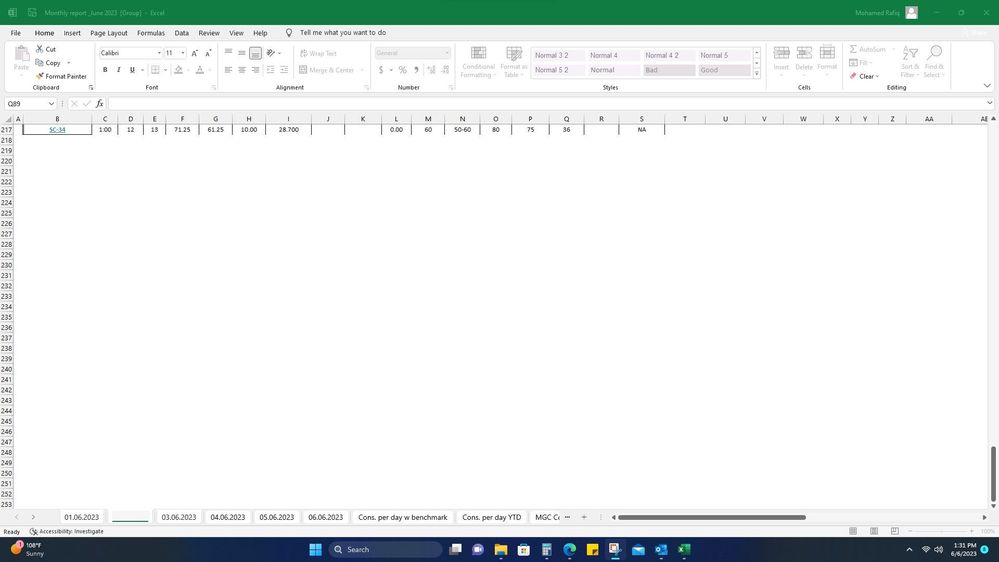Click the Increase Indent icon
This screenshot has height=562, width=999.
pos(284,69)
